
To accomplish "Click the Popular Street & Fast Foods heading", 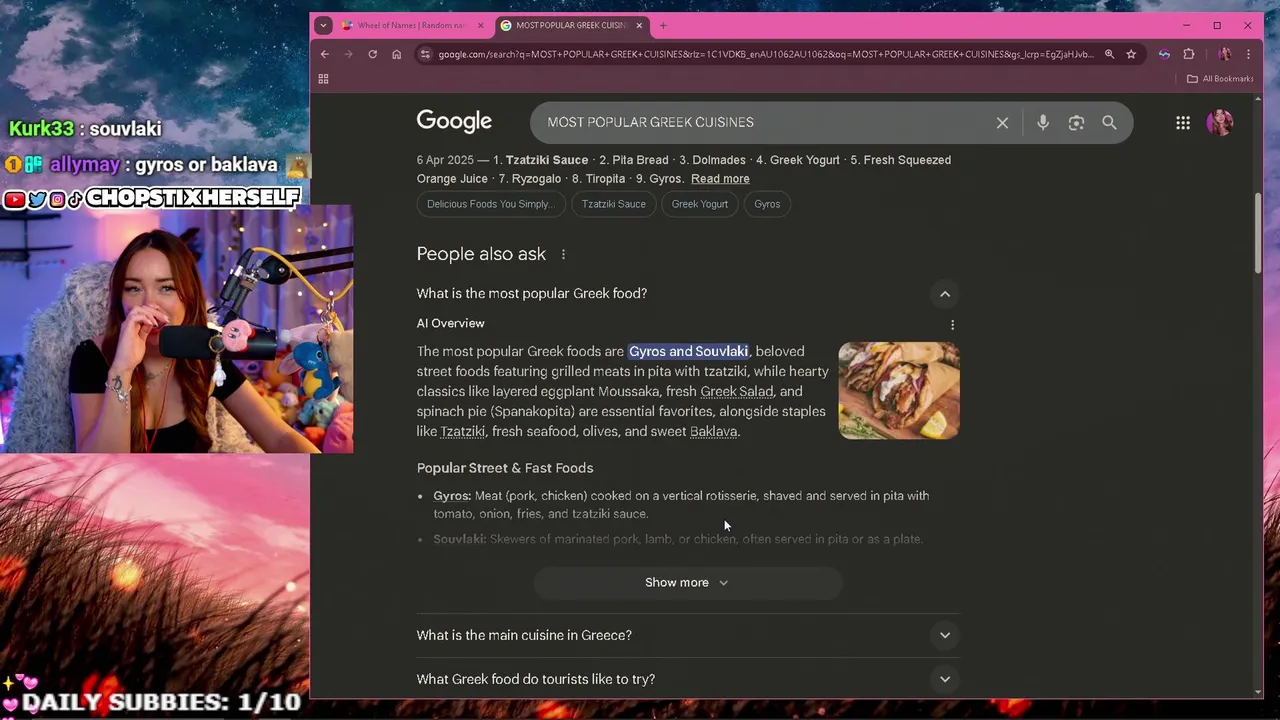I will tap(505, 468).
